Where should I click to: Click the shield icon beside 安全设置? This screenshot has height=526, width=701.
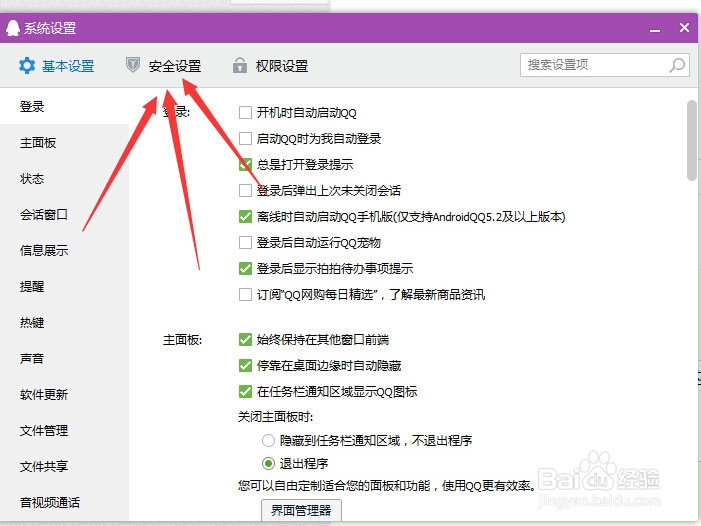tap(132, 65)
